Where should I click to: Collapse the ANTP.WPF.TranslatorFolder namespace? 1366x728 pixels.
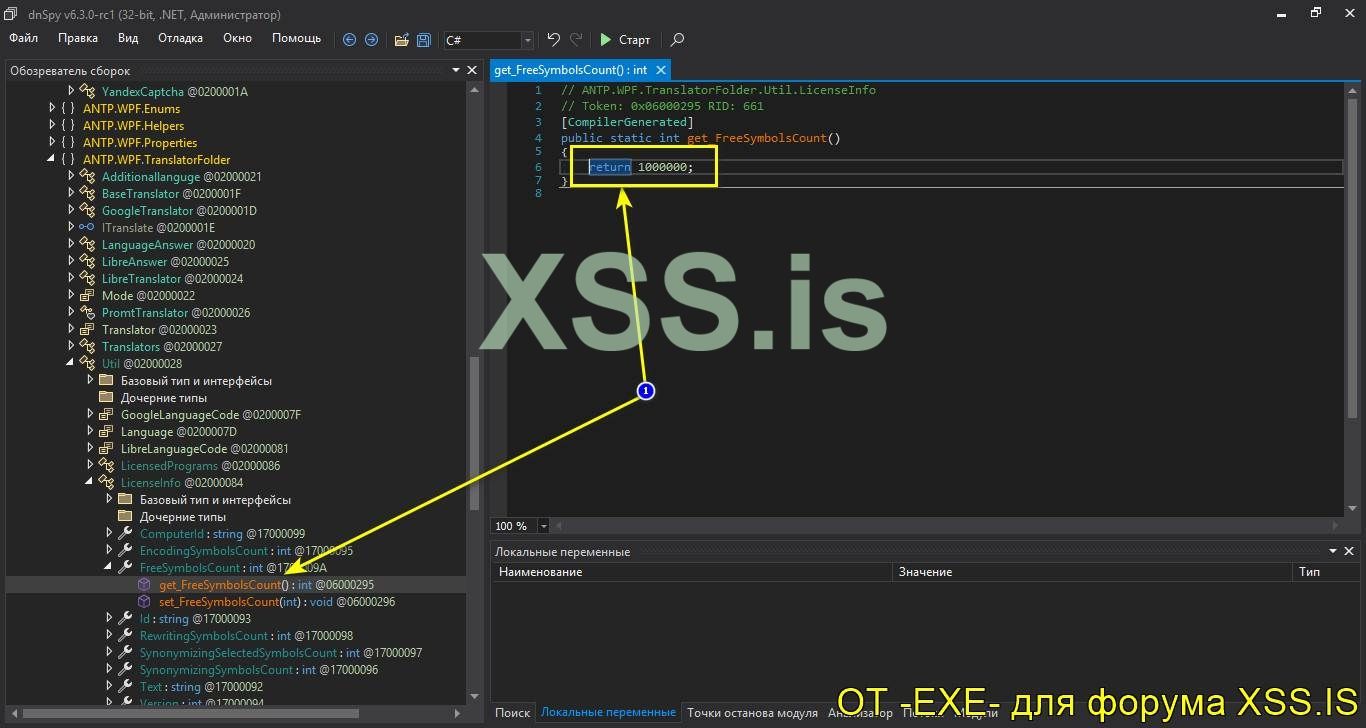click(52, 160)
